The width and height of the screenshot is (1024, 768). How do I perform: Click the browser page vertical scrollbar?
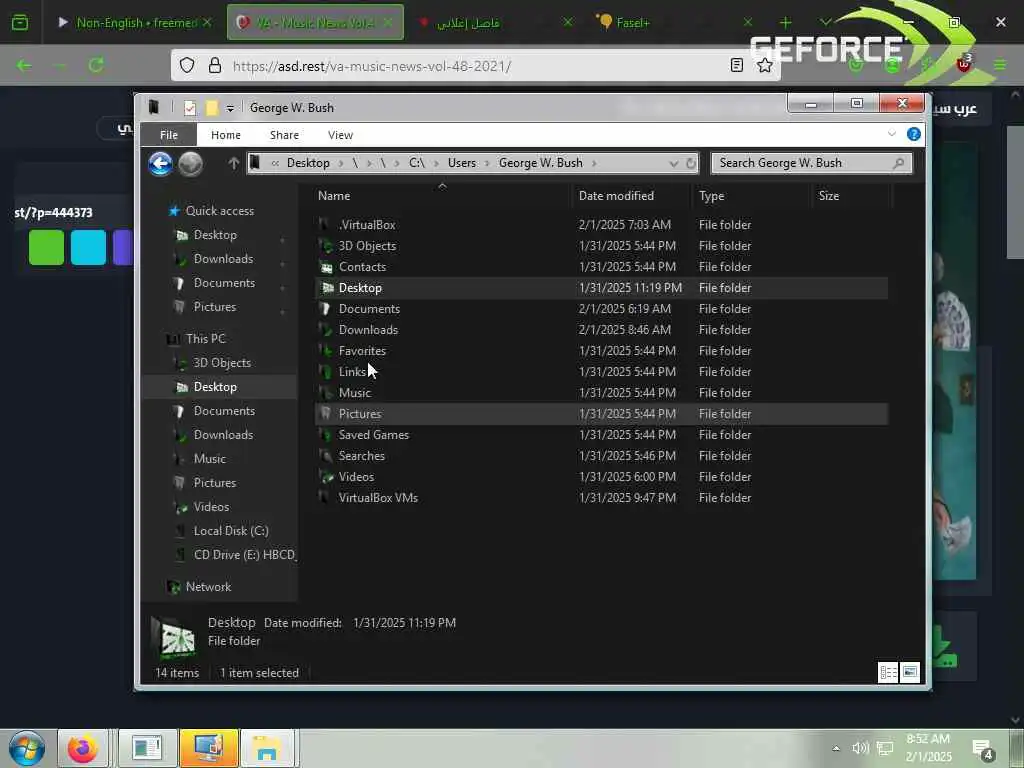1014,193
